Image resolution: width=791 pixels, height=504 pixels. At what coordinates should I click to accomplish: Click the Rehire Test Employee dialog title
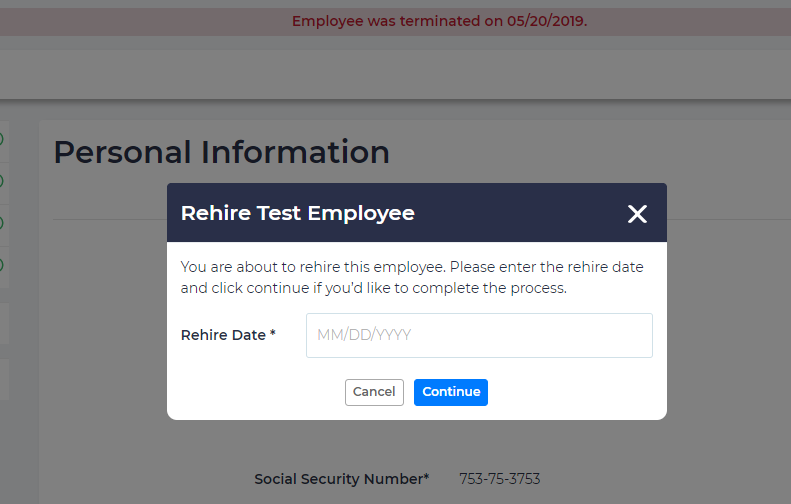tap(297, 213)
